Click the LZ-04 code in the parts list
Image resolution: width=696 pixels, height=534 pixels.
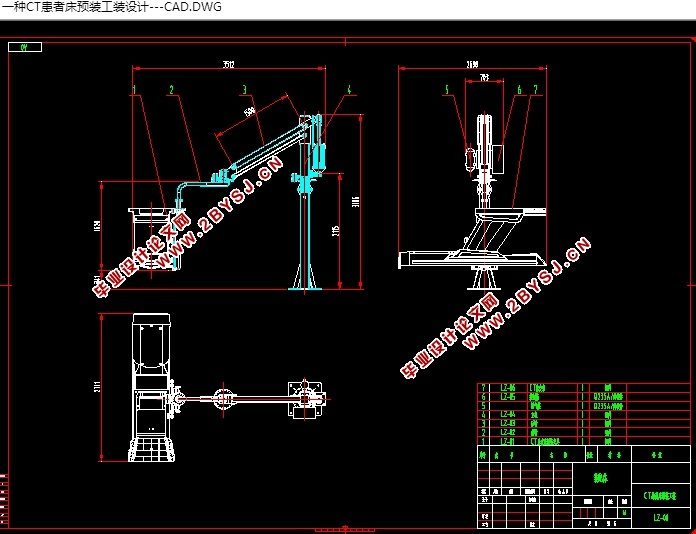[508, 415]
